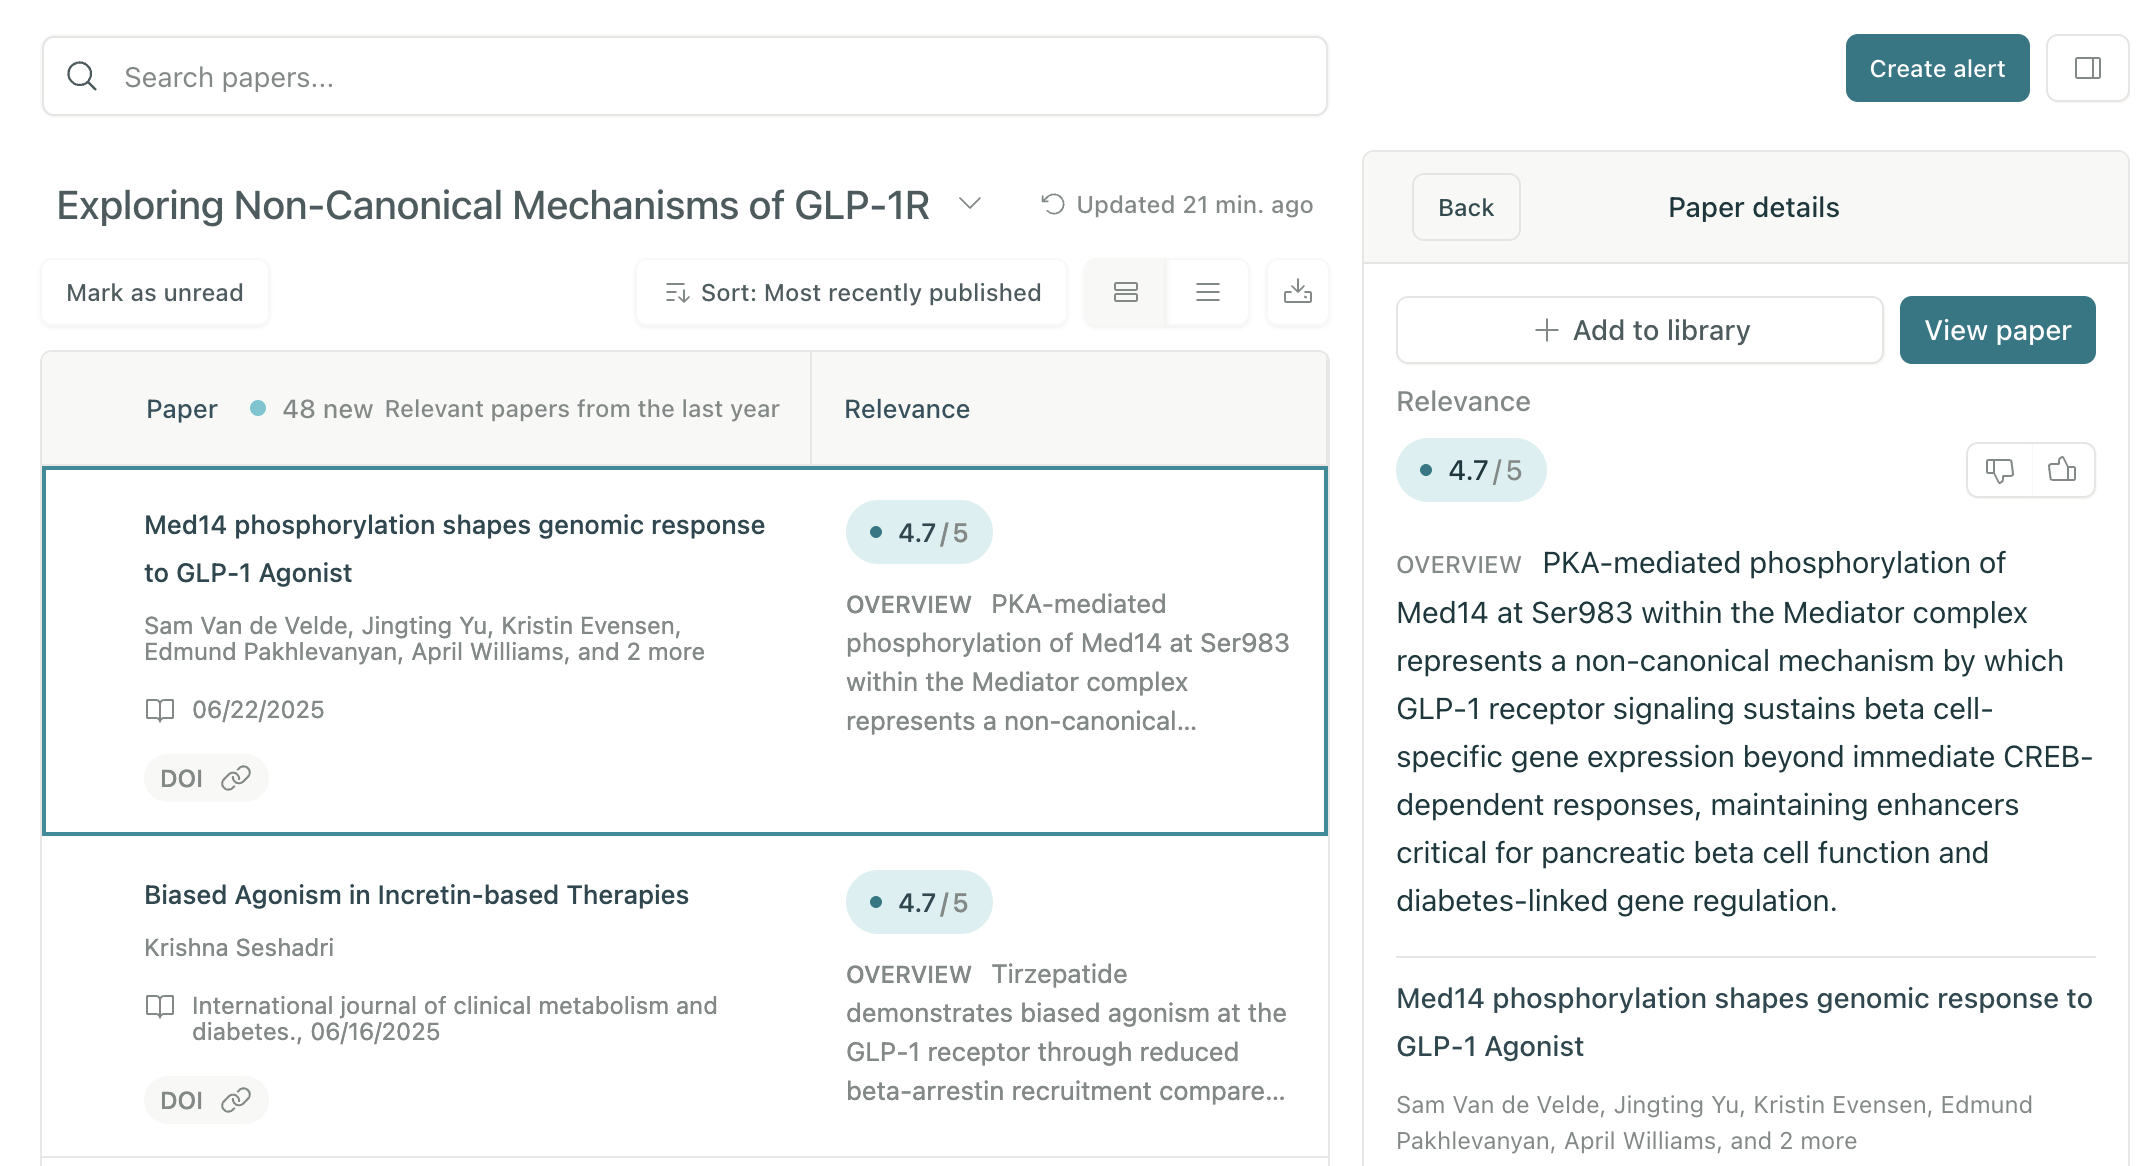Click the download/export papers icon
Image resolution: width=2146 pixels, height=1166 pixels.
coord(1297,292)
